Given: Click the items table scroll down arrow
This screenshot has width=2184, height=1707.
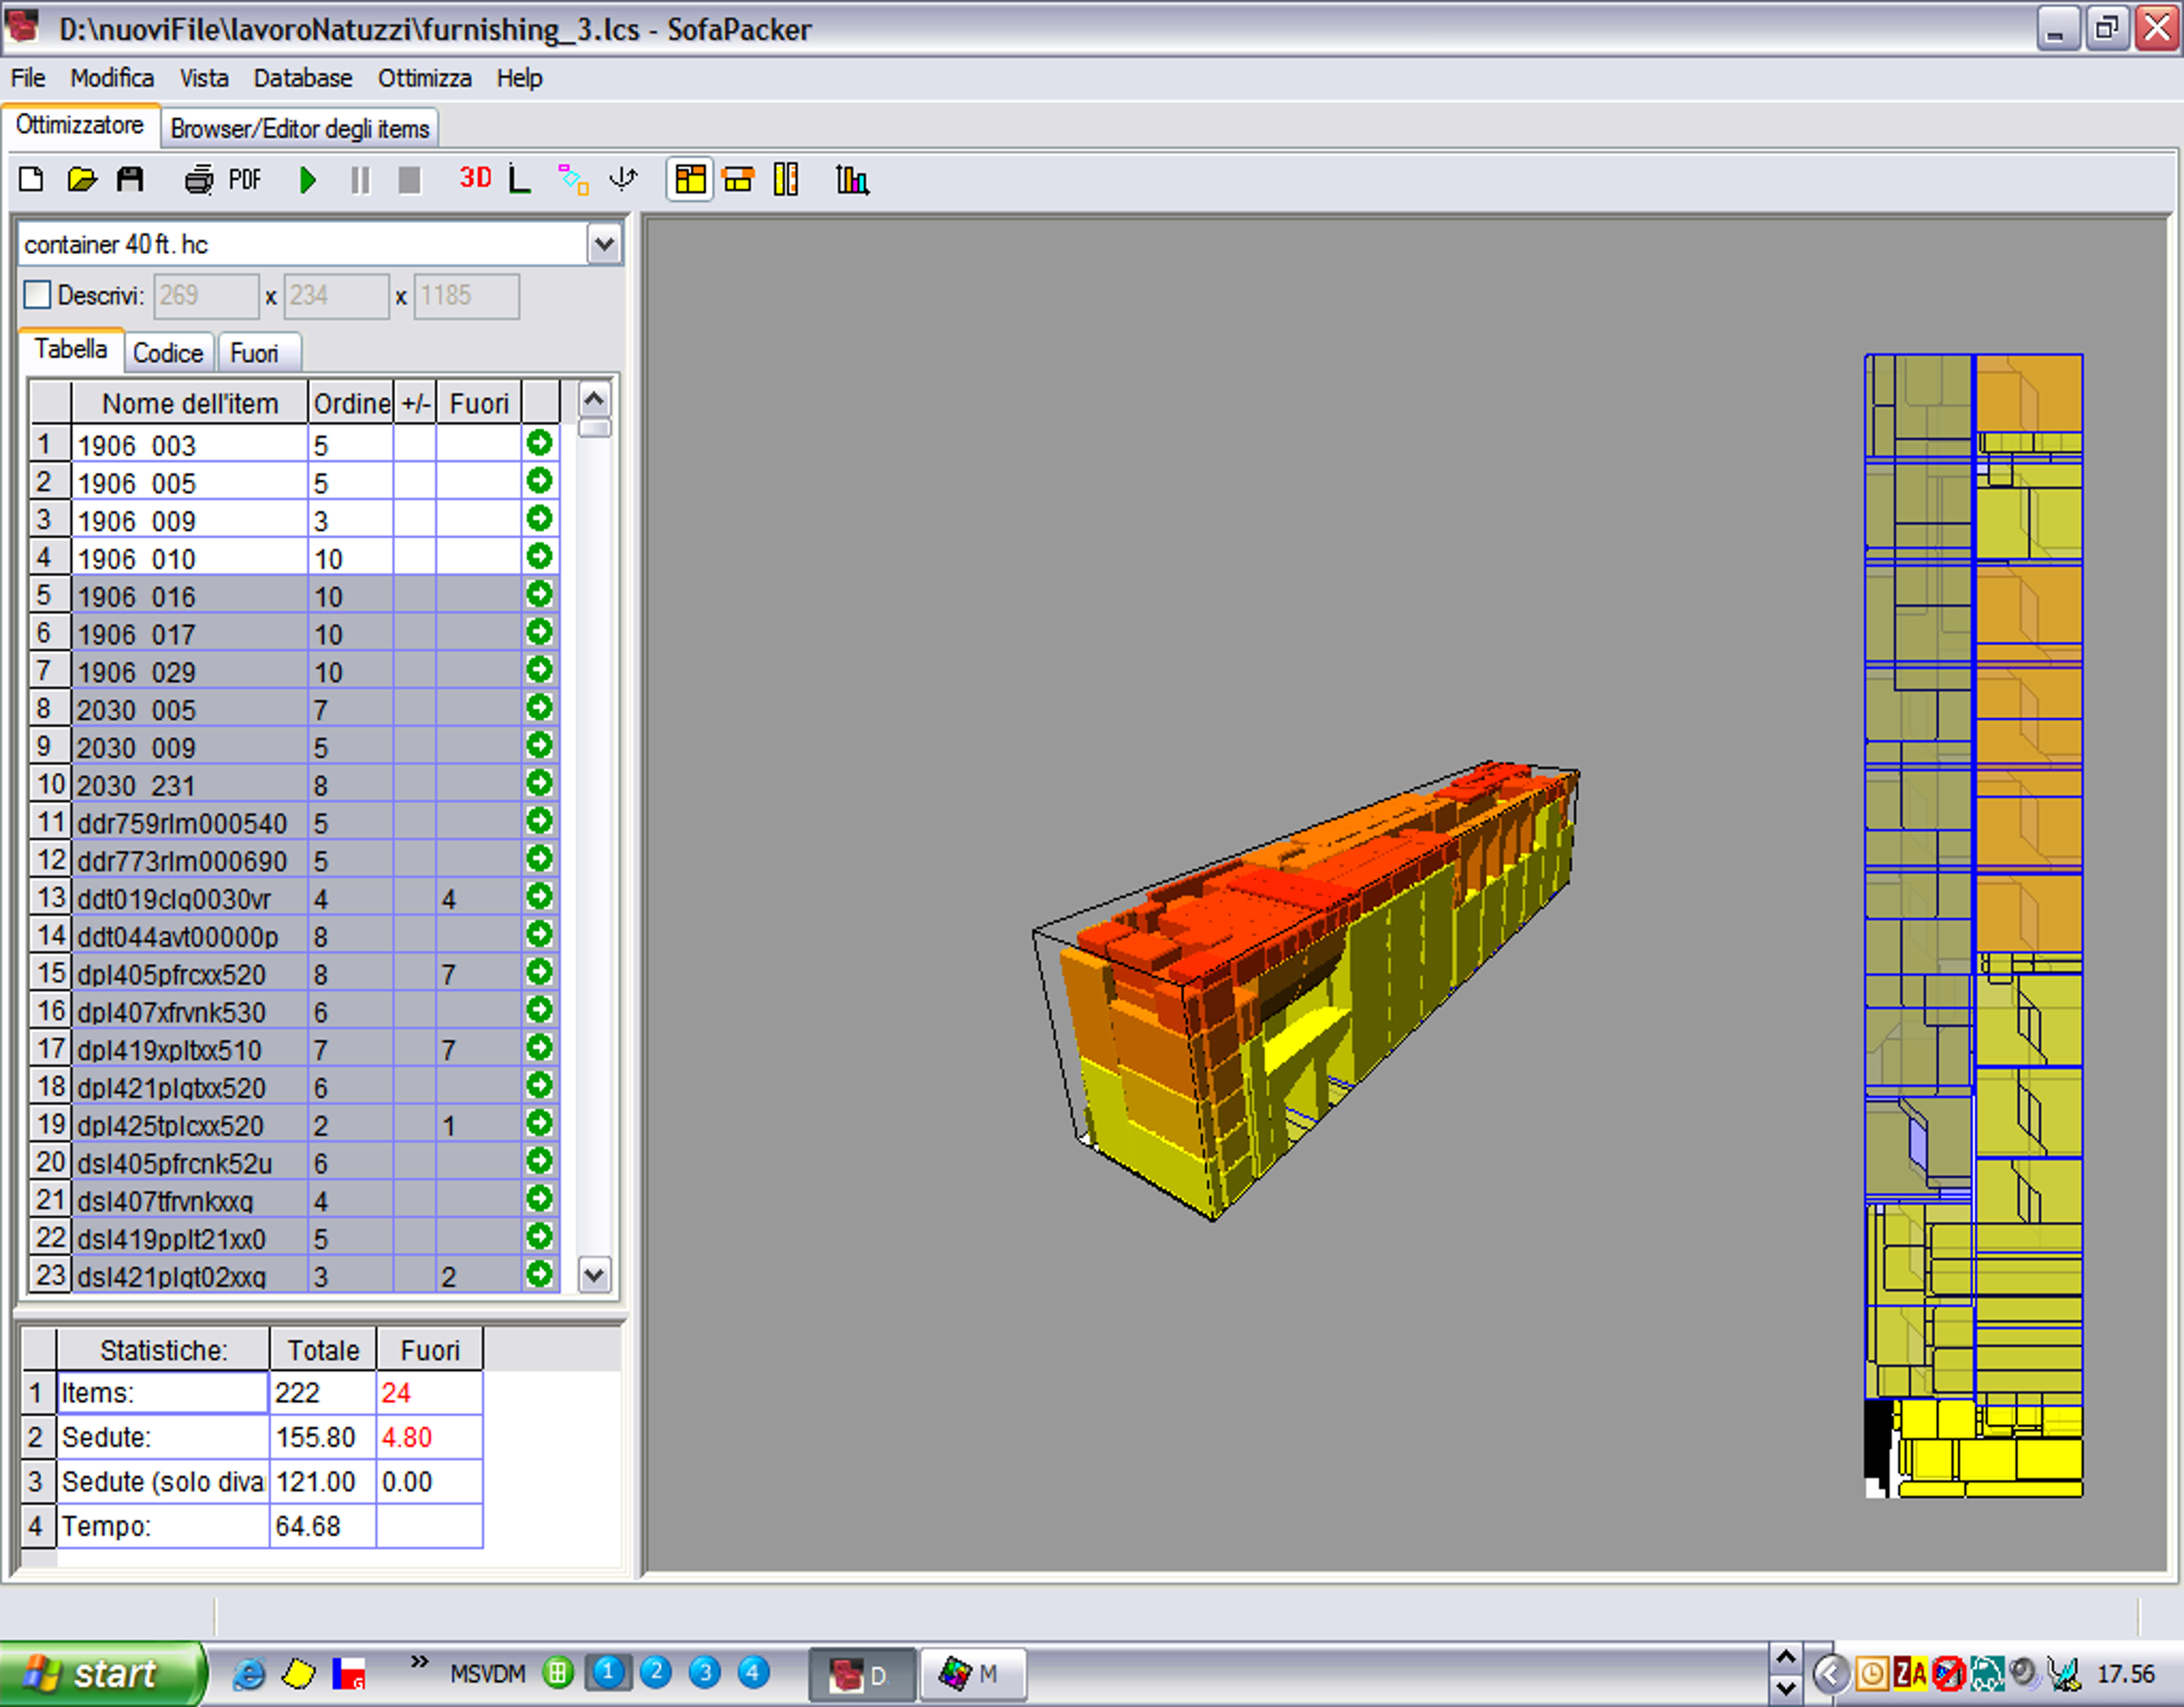Looking at the screenshot, I should [x=594, y=1275].
